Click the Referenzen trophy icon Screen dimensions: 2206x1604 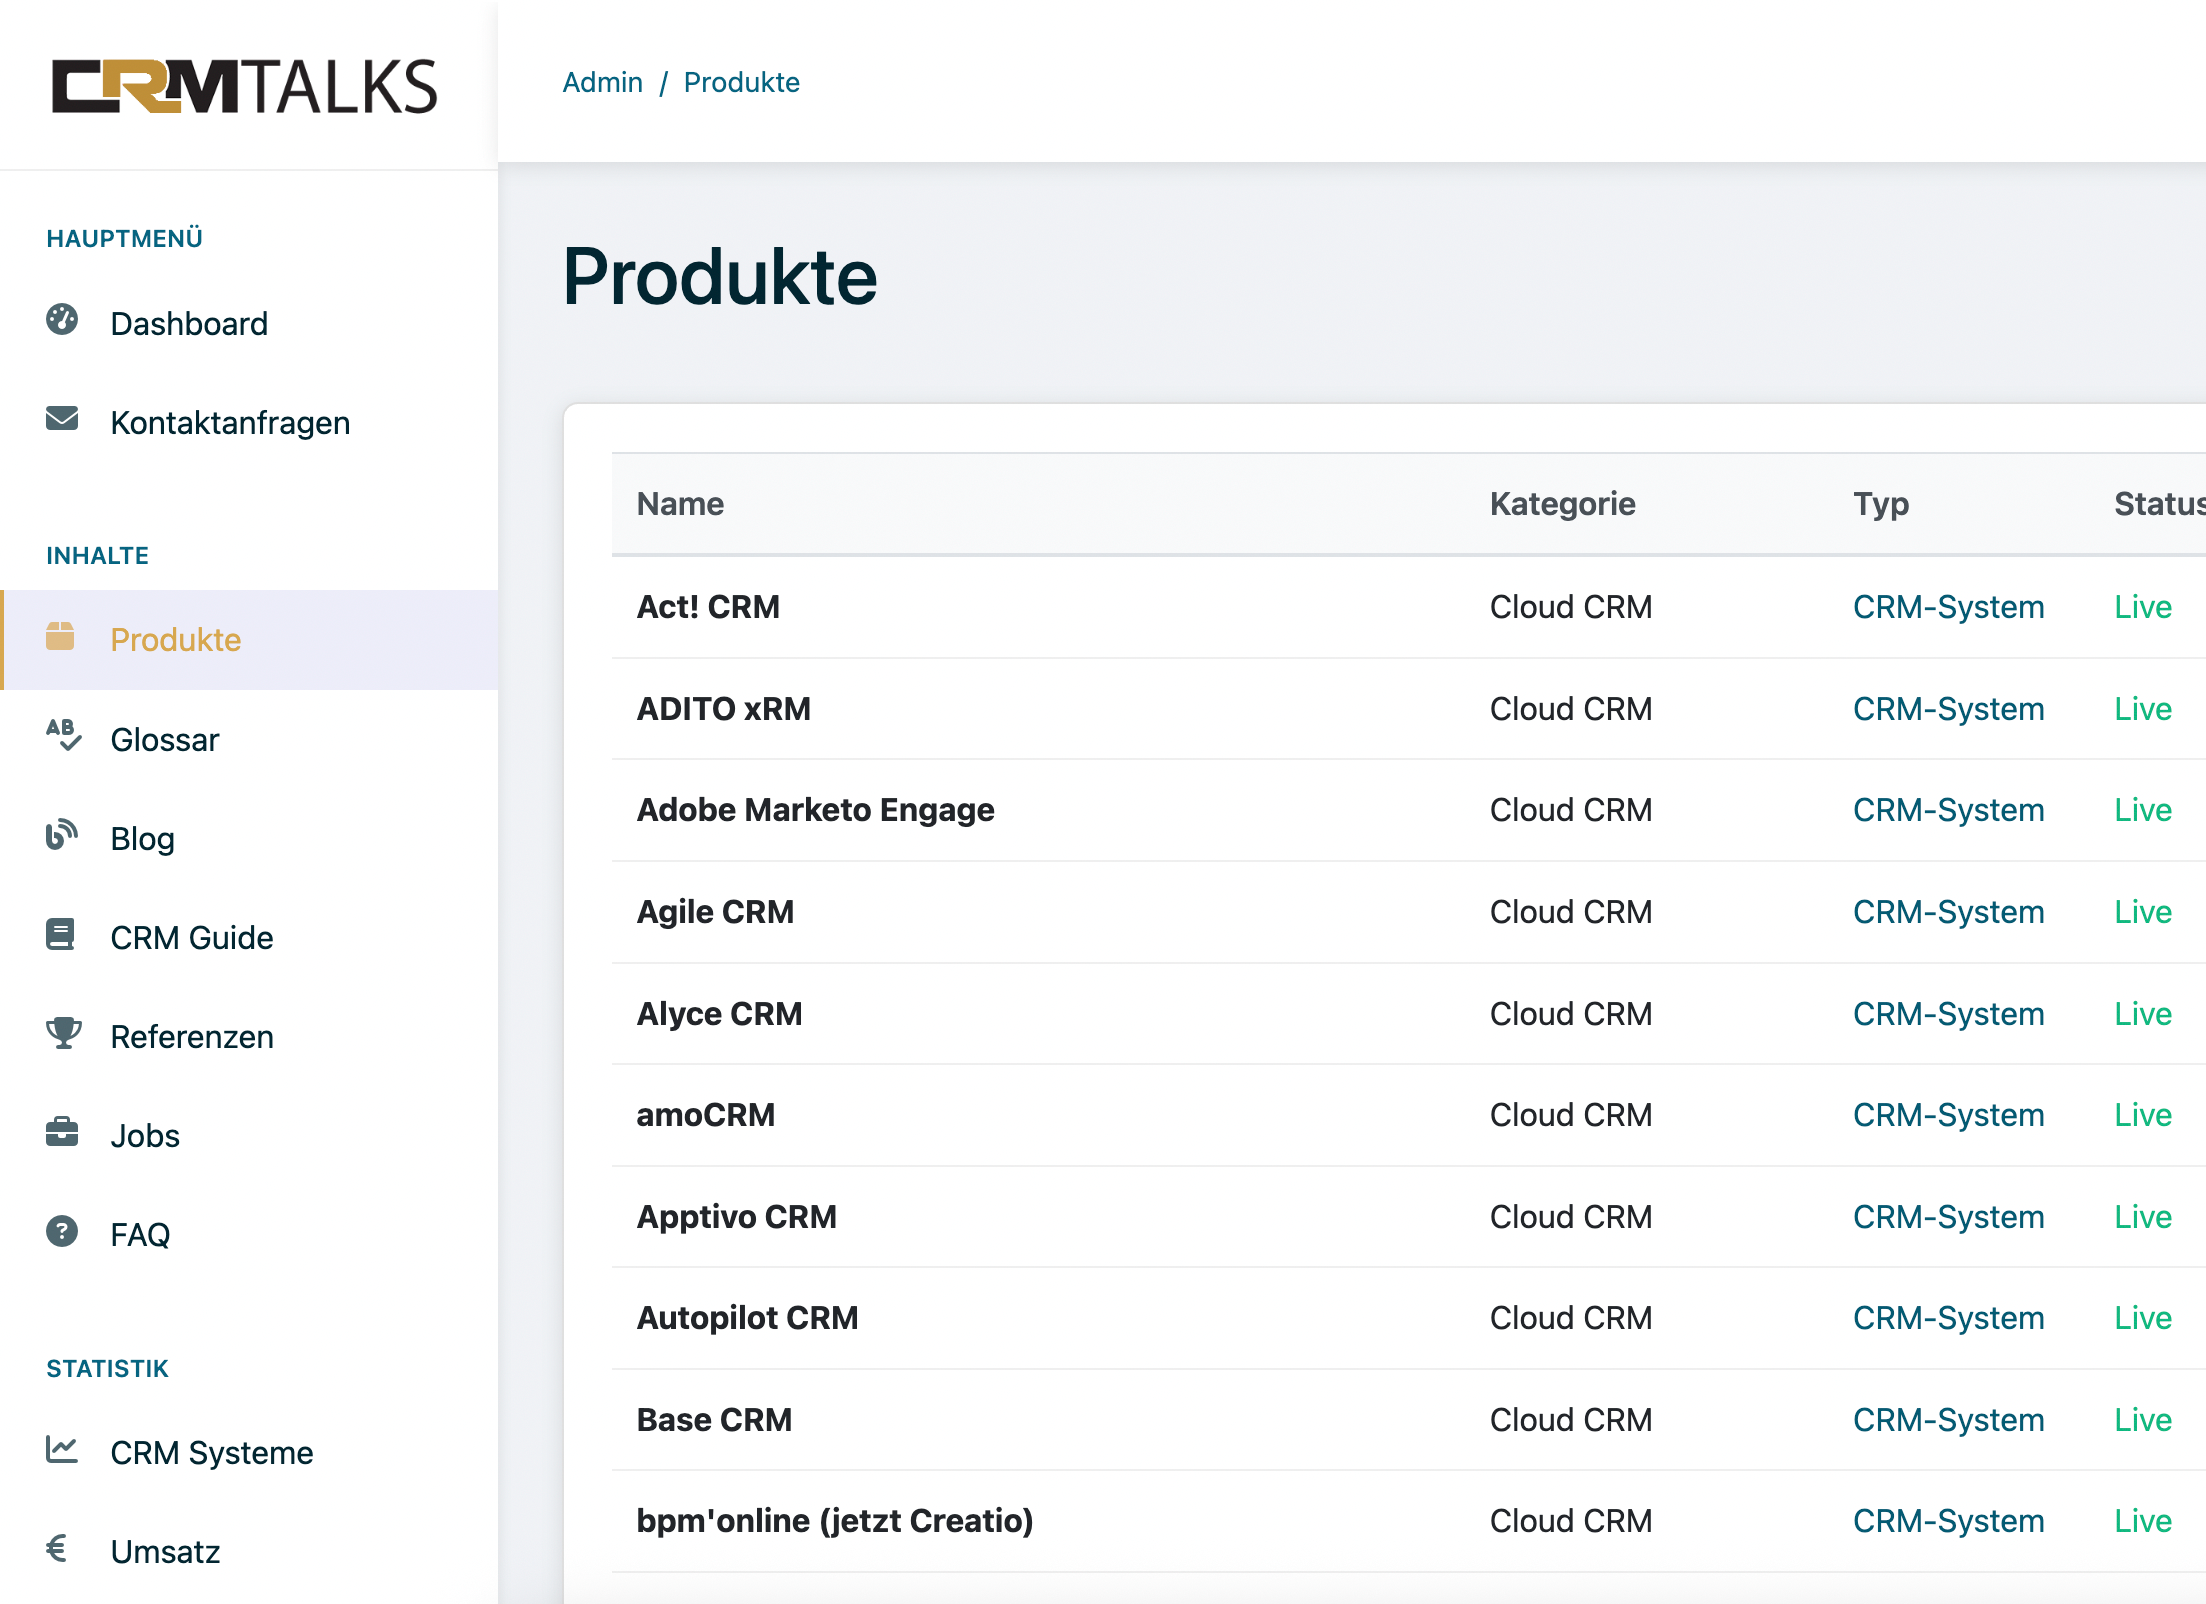click(64, 1033)
